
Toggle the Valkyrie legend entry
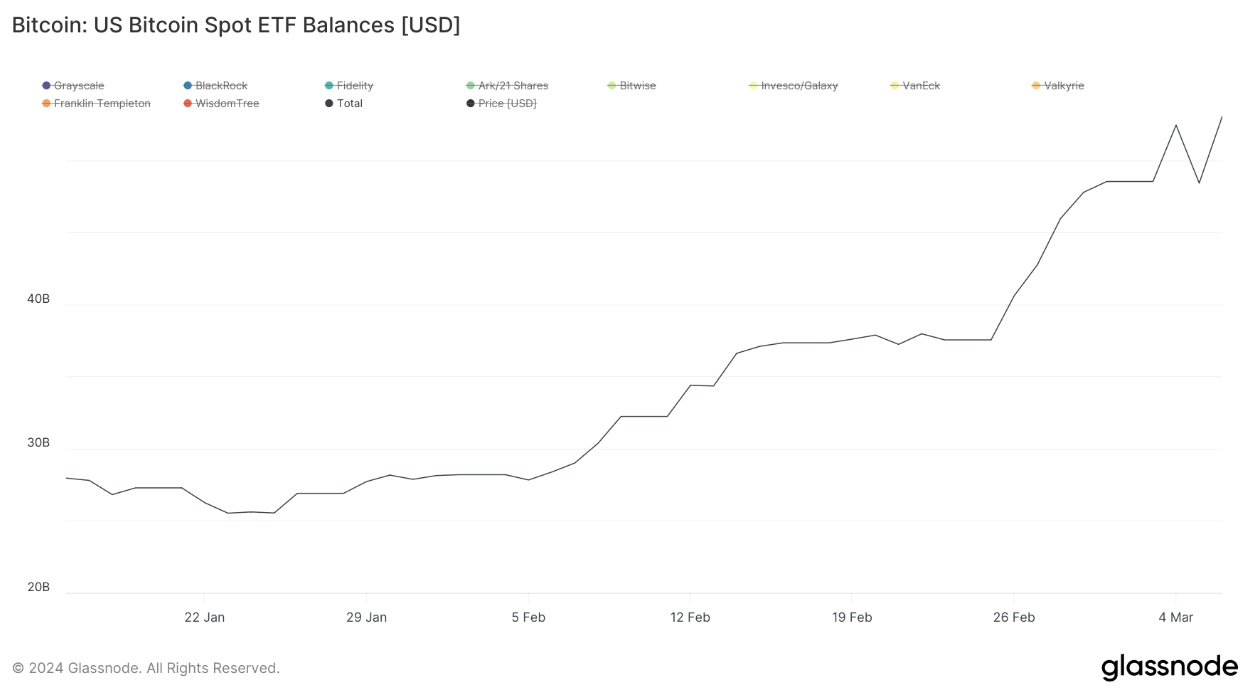click(x=1058, y=86)
